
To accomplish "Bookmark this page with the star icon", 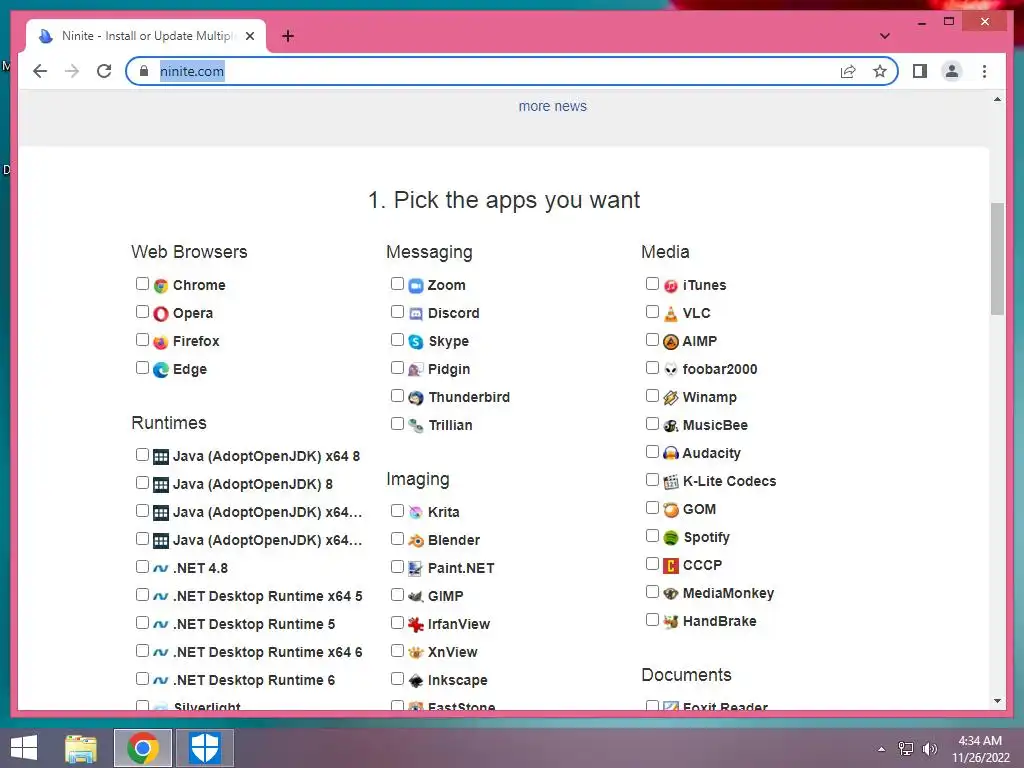I will click(x=880, y=71).
